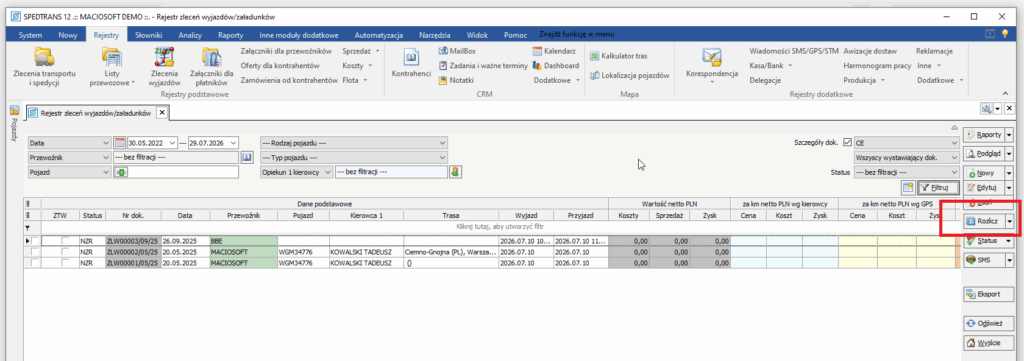This screenshot has height=361, width=1024.
Task: Tick row selector checkbox for ZLW00003/09/25
Action: coord(35,241)
